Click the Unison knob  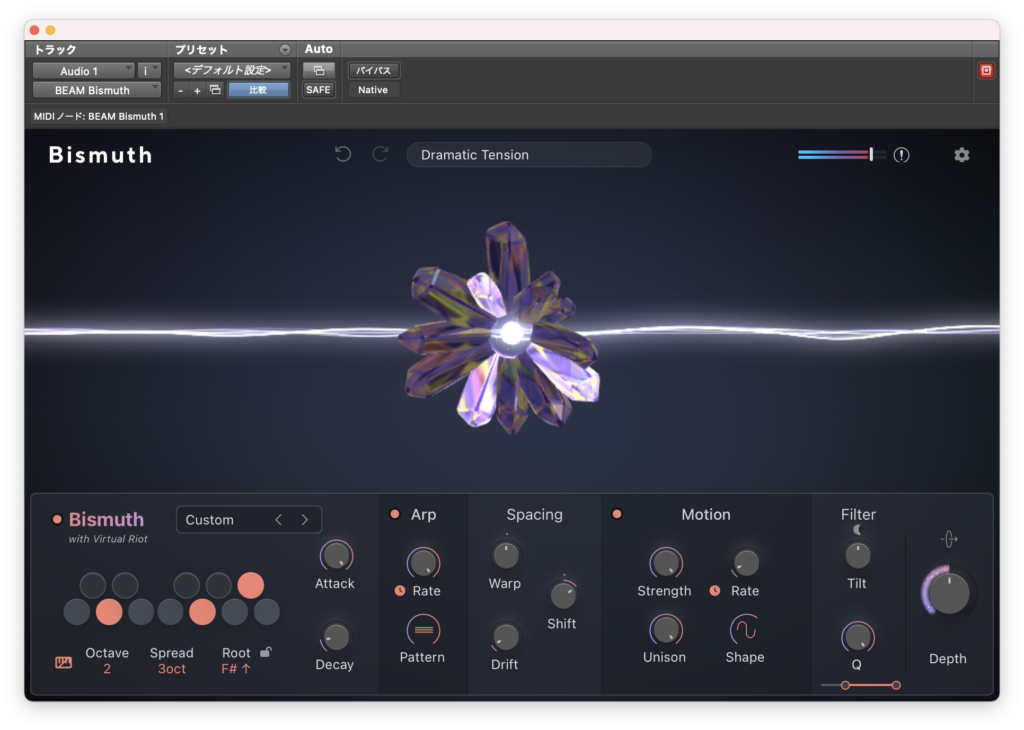click(665, 630)
